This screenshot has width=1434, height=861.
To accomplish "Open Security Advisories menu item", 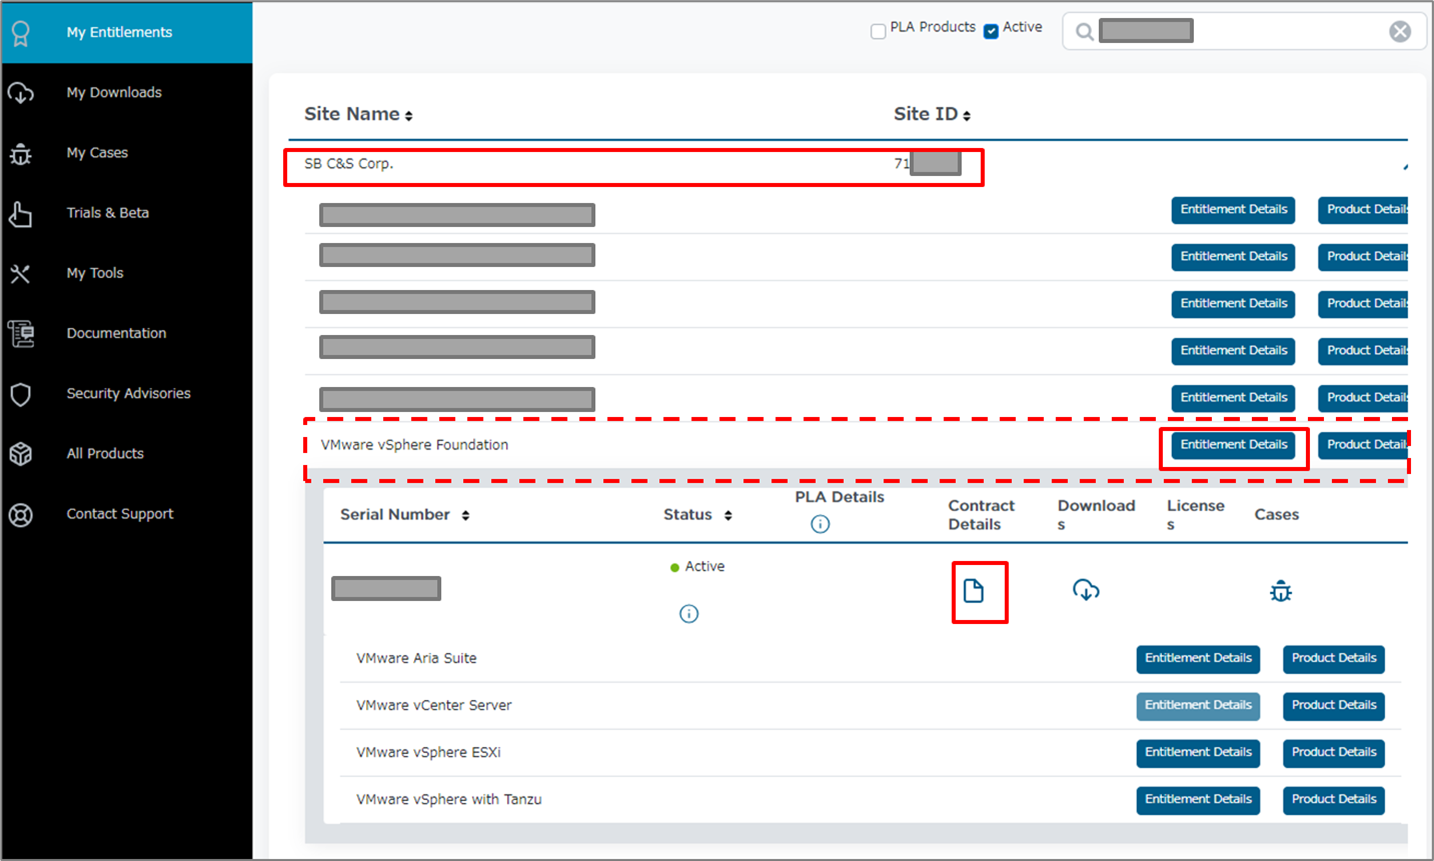I will coord(128,393).
